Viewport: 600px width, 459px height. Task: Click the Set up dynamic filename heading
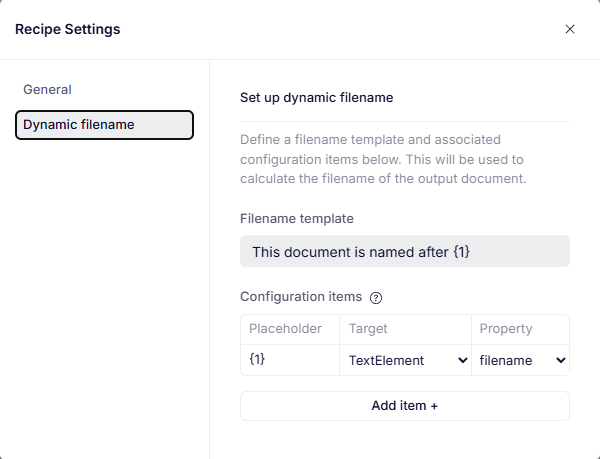[x=316, y=98]
